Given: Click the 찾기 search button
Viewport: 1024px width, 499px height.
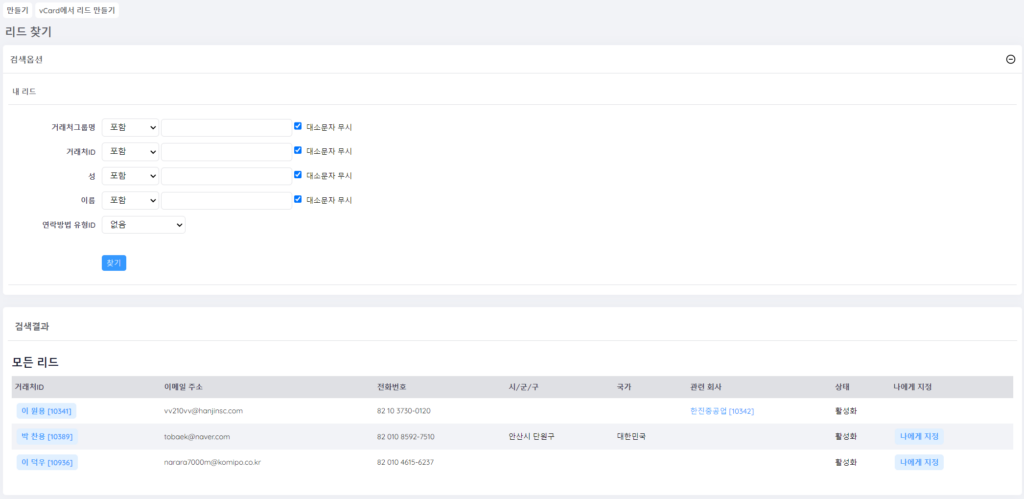Looking at the screenshot, I should pyautogui.click(x=114, y=263).
